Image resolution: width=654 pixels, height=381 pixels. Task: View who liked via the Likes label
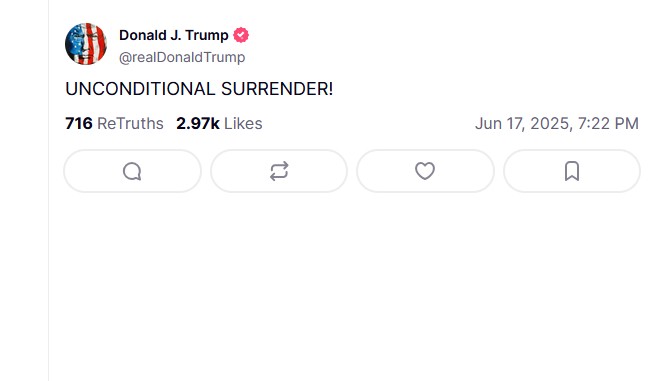243,124
